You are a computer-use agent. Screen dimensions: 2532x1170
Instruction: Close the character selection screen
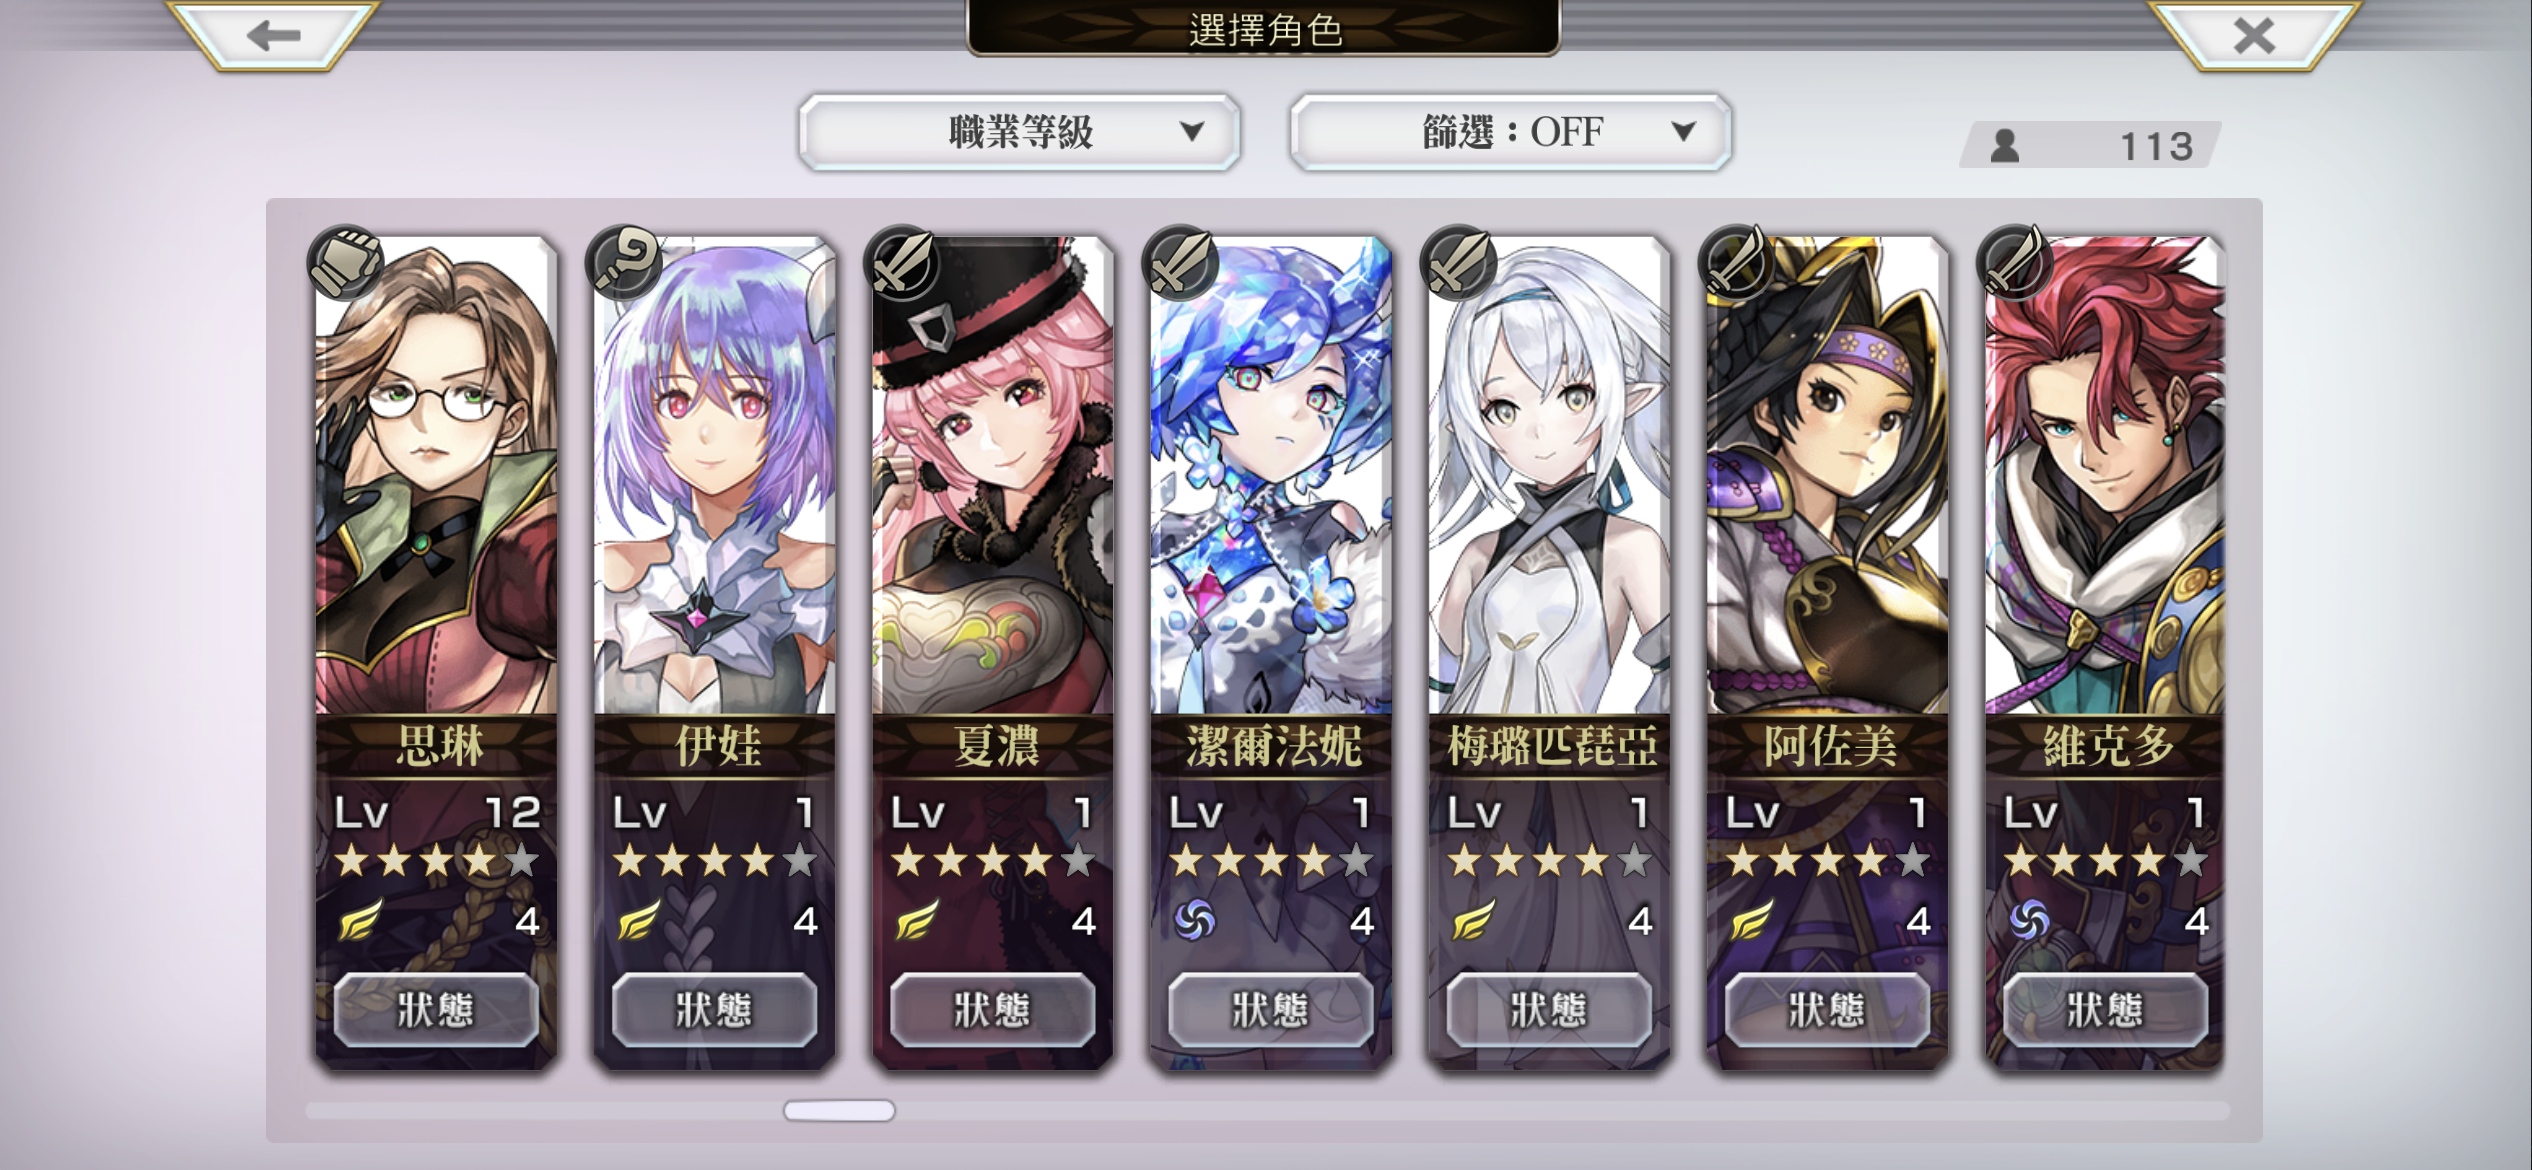pos(2254,35)
